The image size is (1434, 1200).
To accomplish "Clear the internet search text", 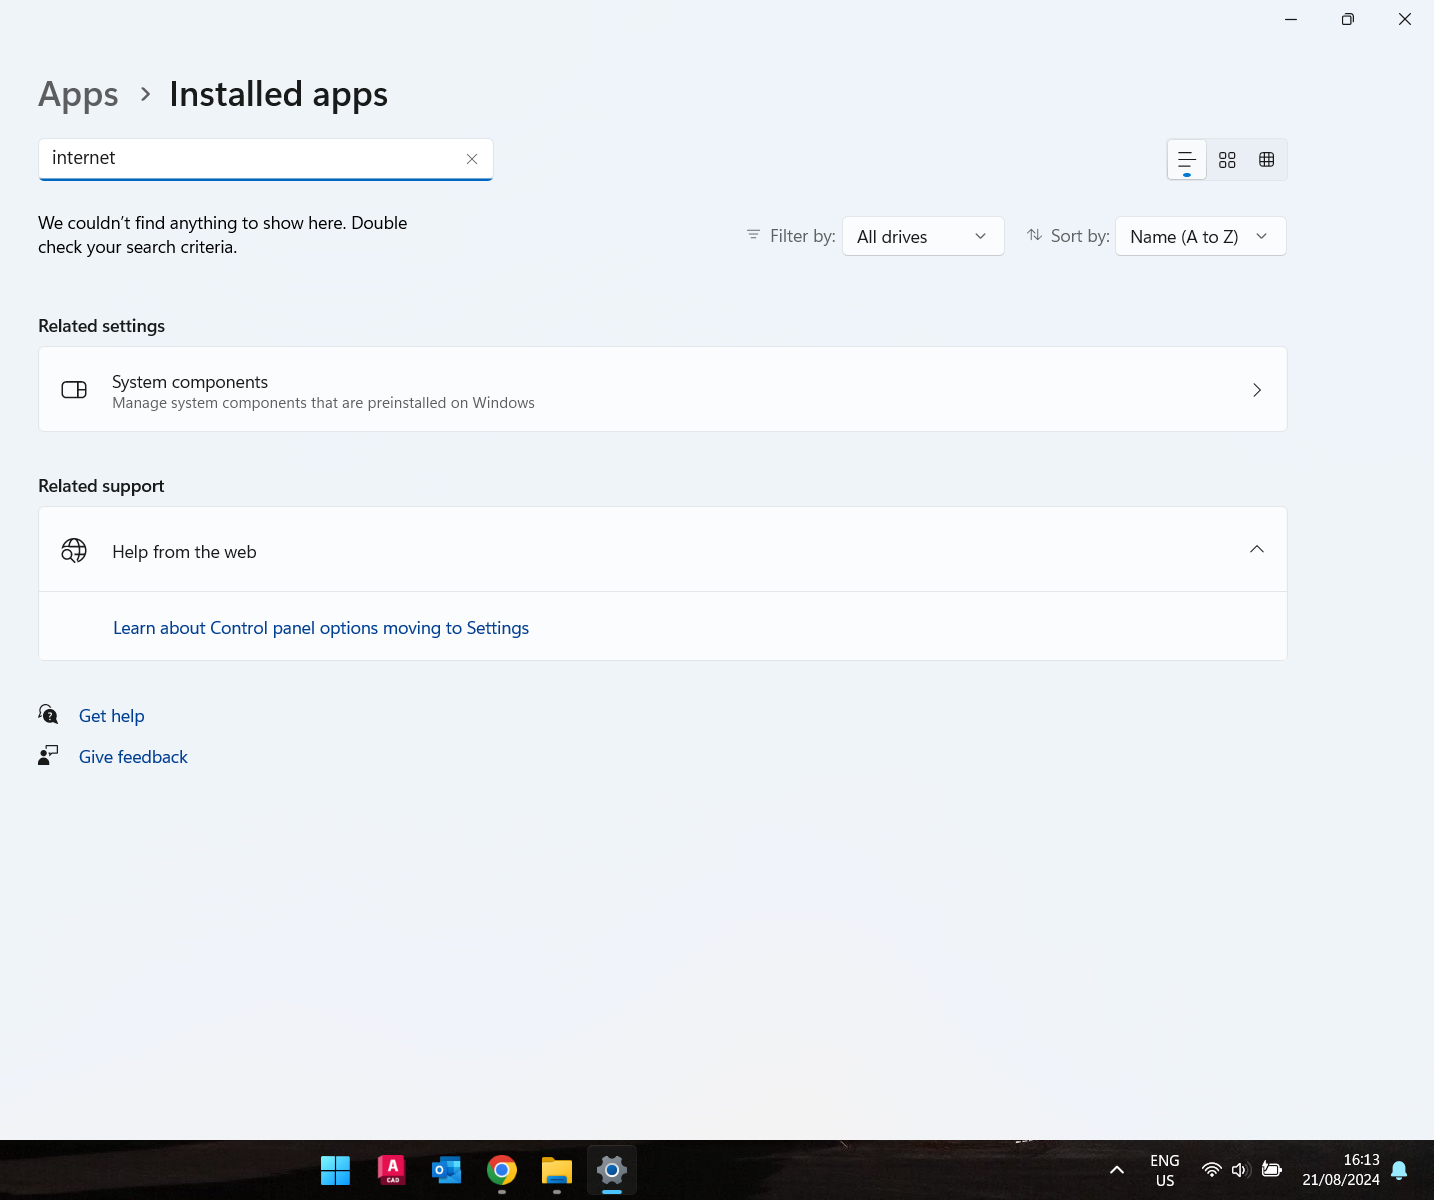I will [x=472, y=159].
